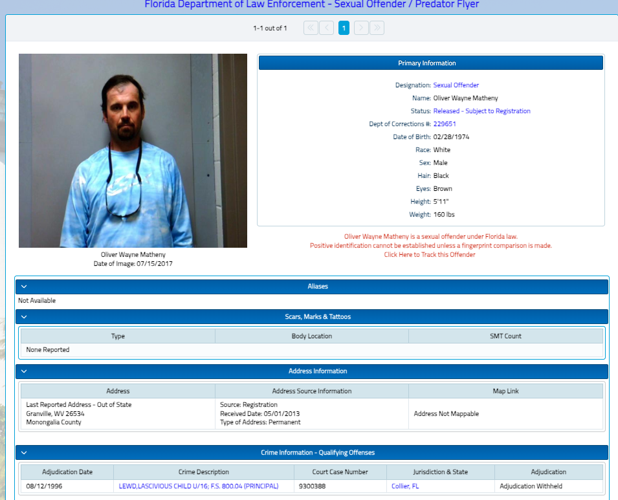Collapse the Crime Information section chevron

point(23,453)
